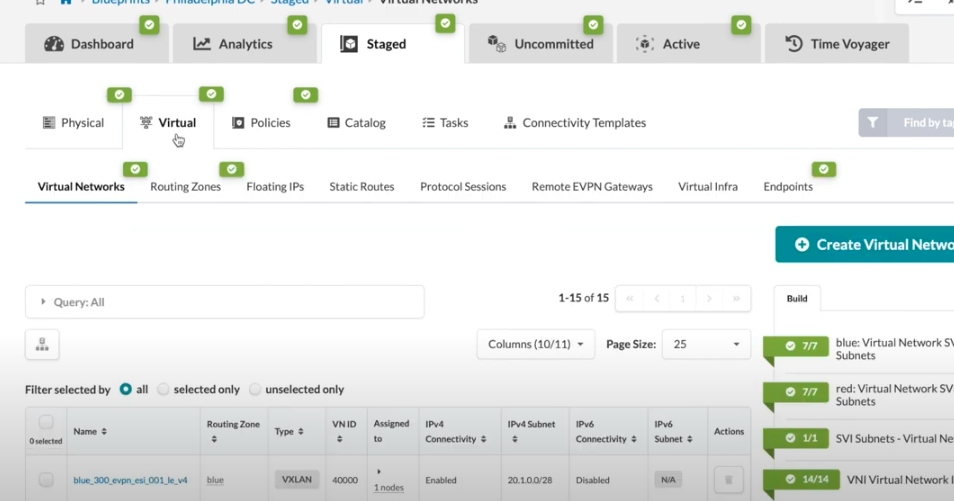Screen dimensions: 954x501
Task: Switch to the Active tab
Action: coord(689,44)
